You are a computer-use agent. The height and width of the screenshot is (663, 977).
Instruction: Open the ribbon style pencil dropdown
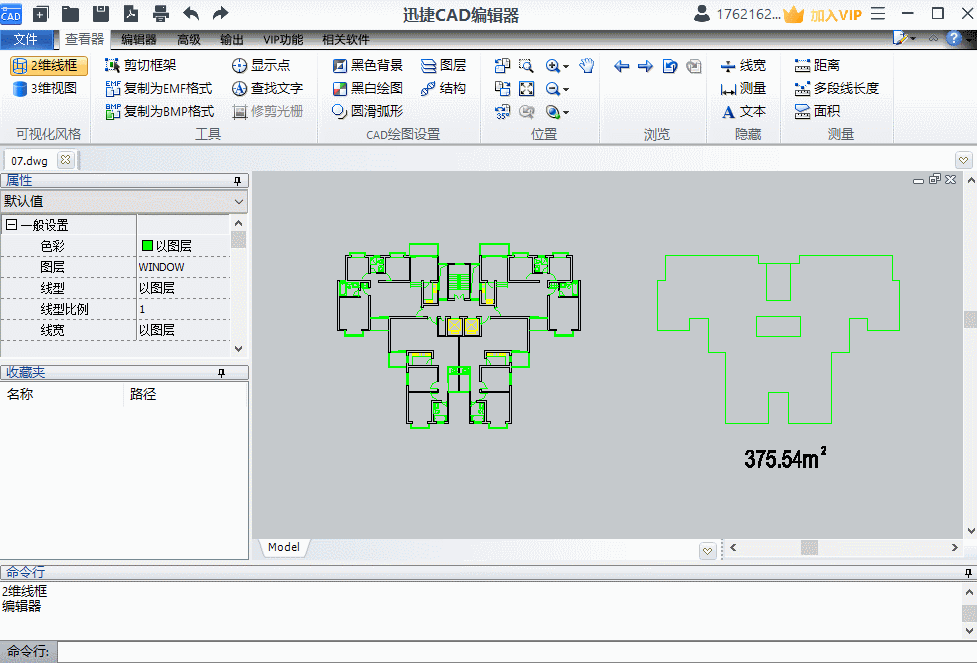click(x=903, y=38)
